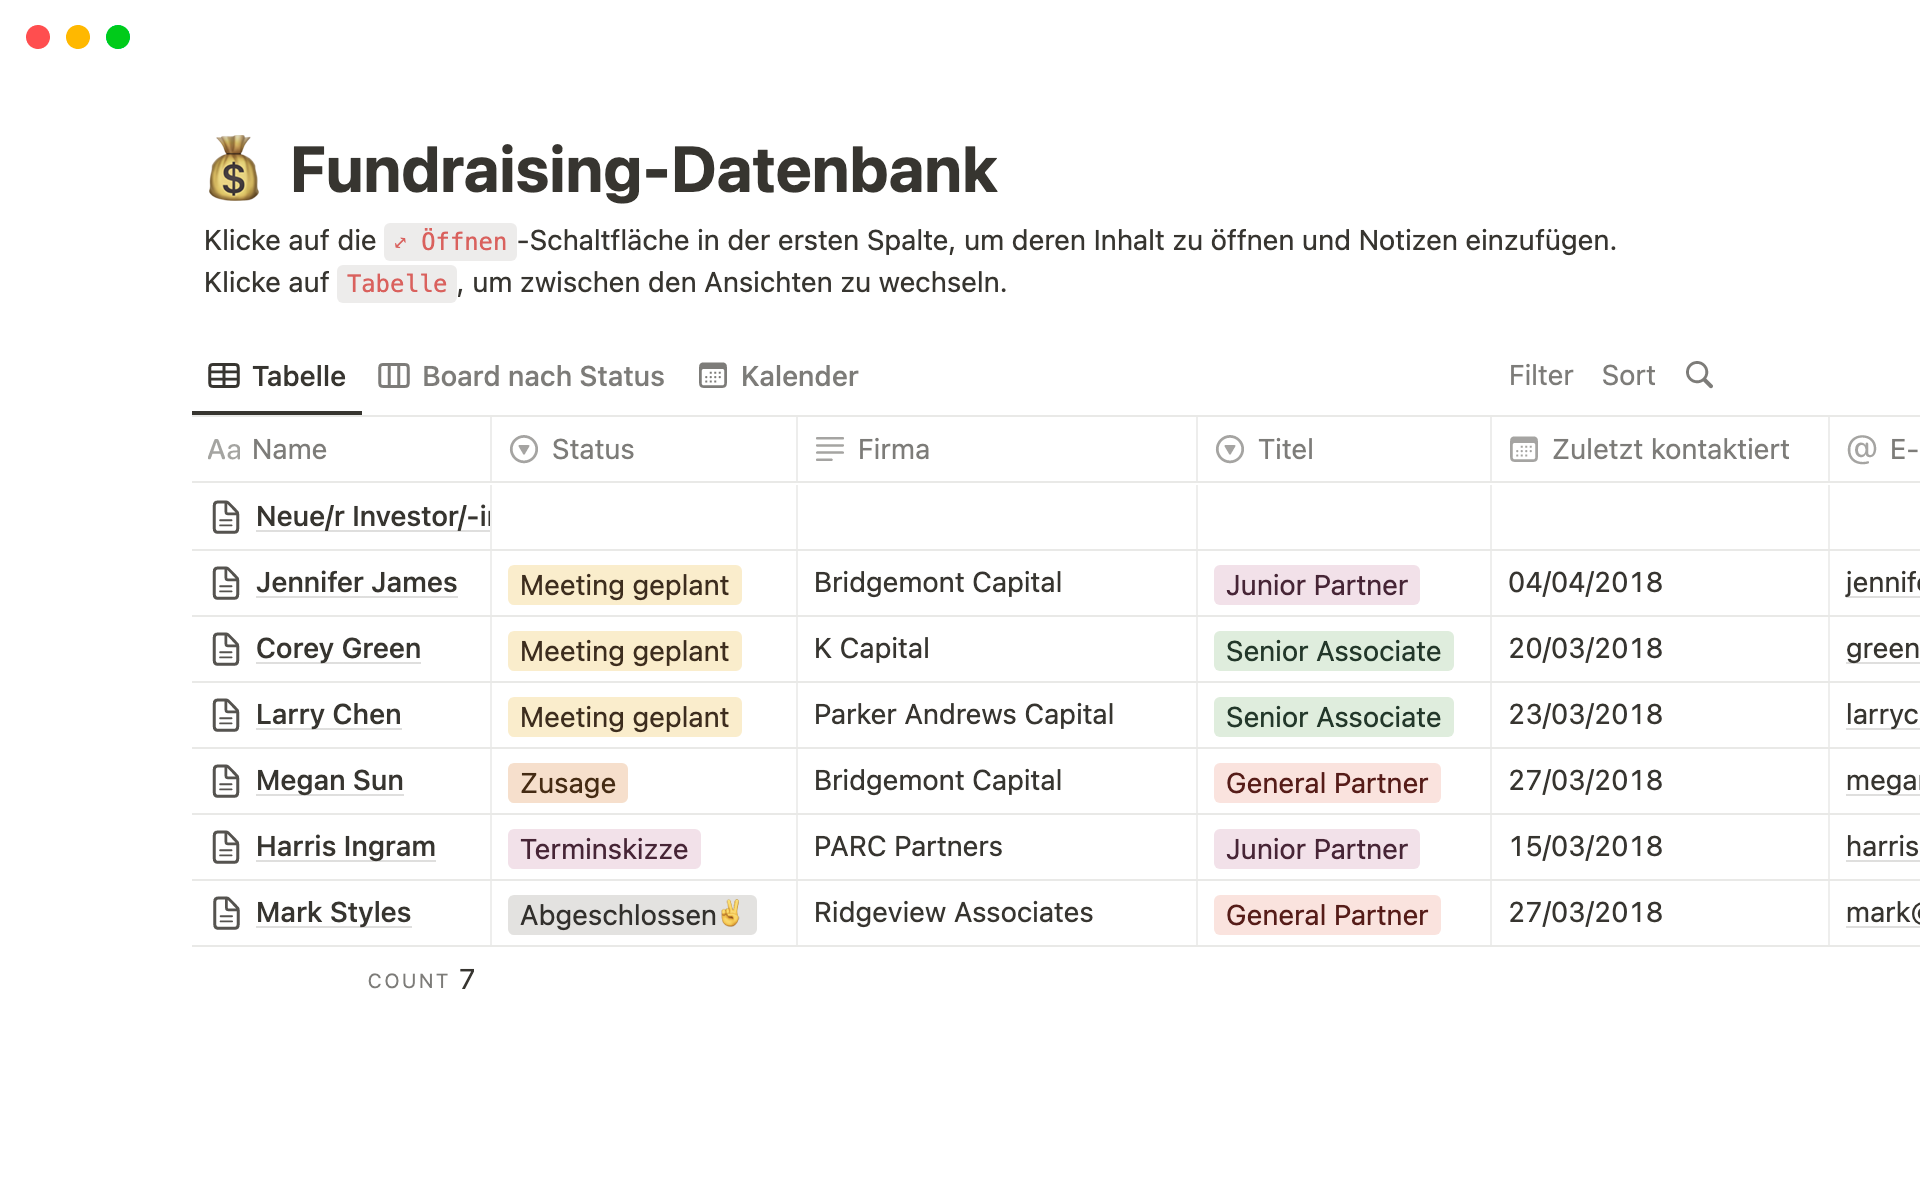The width and height of the screenshot is (1920, 1200).
Task: Open the Titel column header menu
Action: click(x=1285, y=450)
